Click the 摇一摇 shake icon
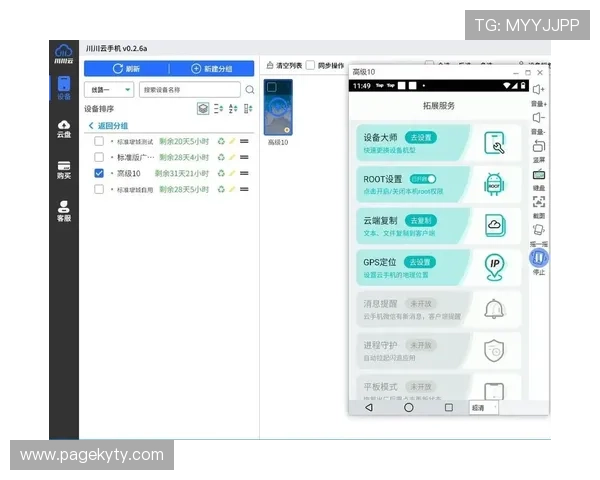This screenshot has height=480, width=600. pos(538,230)
